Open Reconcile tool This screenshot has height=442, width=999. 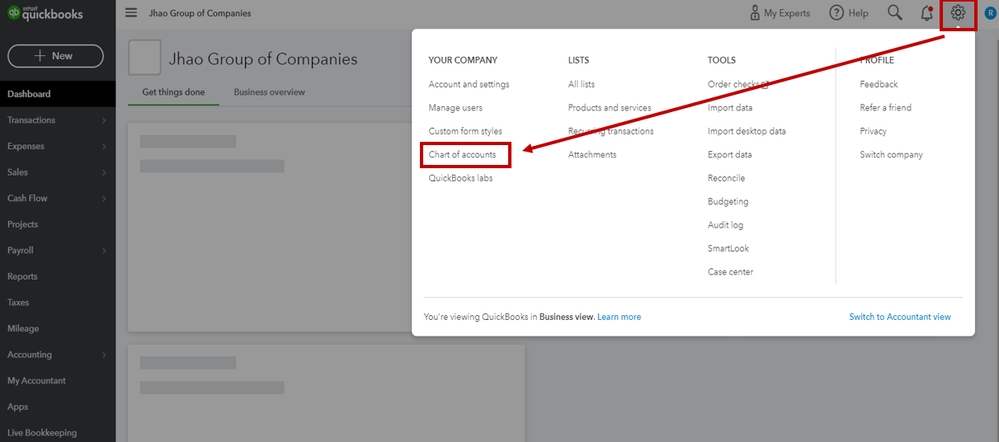pos(726,178)
